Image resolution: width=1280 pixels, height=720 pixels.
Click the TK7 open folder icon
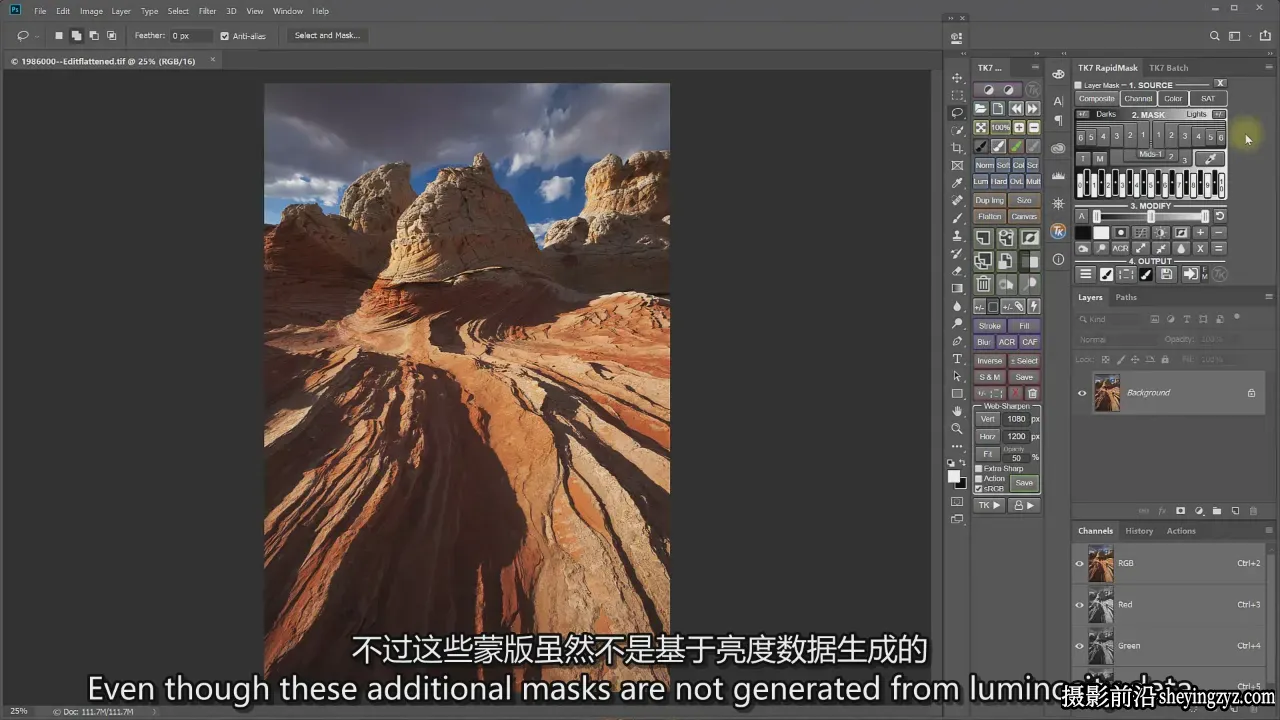(981, 108)
